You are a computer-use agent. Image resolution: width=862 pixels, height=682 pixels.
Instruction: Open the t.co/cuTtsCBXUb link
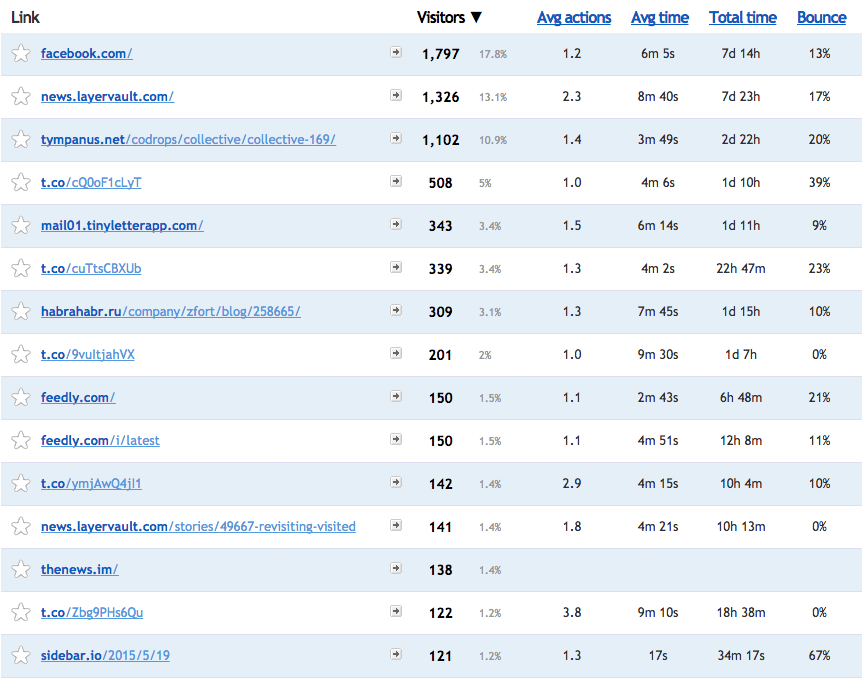tap(91, 268)
